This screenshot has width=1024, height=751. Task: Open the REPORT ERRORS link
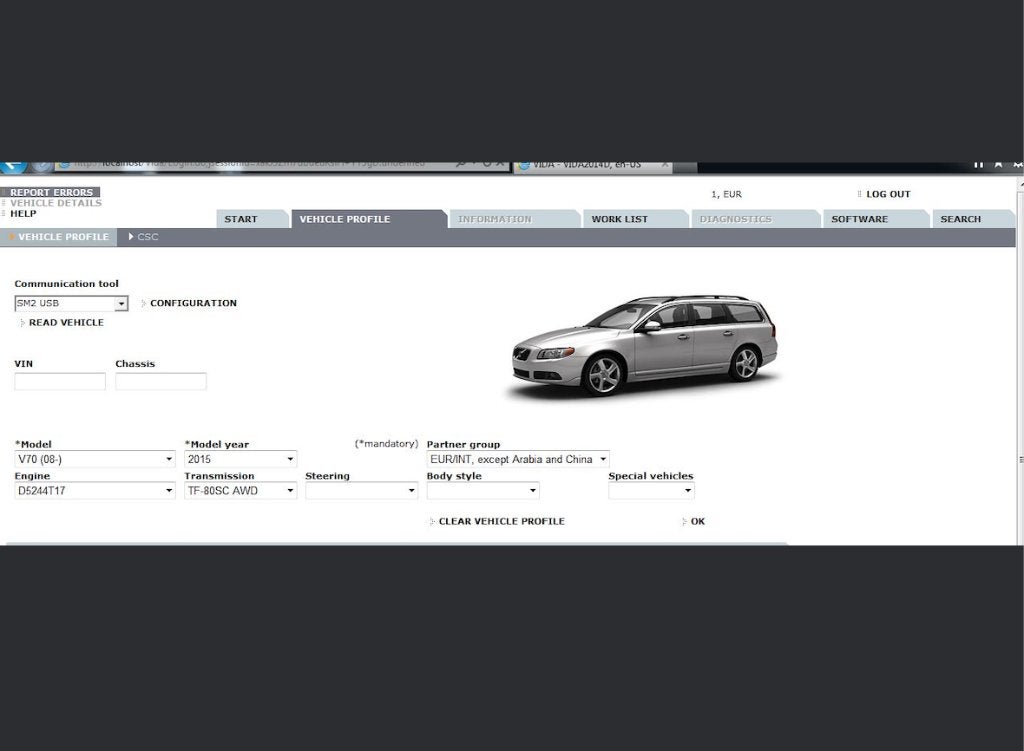click(52, 192)
